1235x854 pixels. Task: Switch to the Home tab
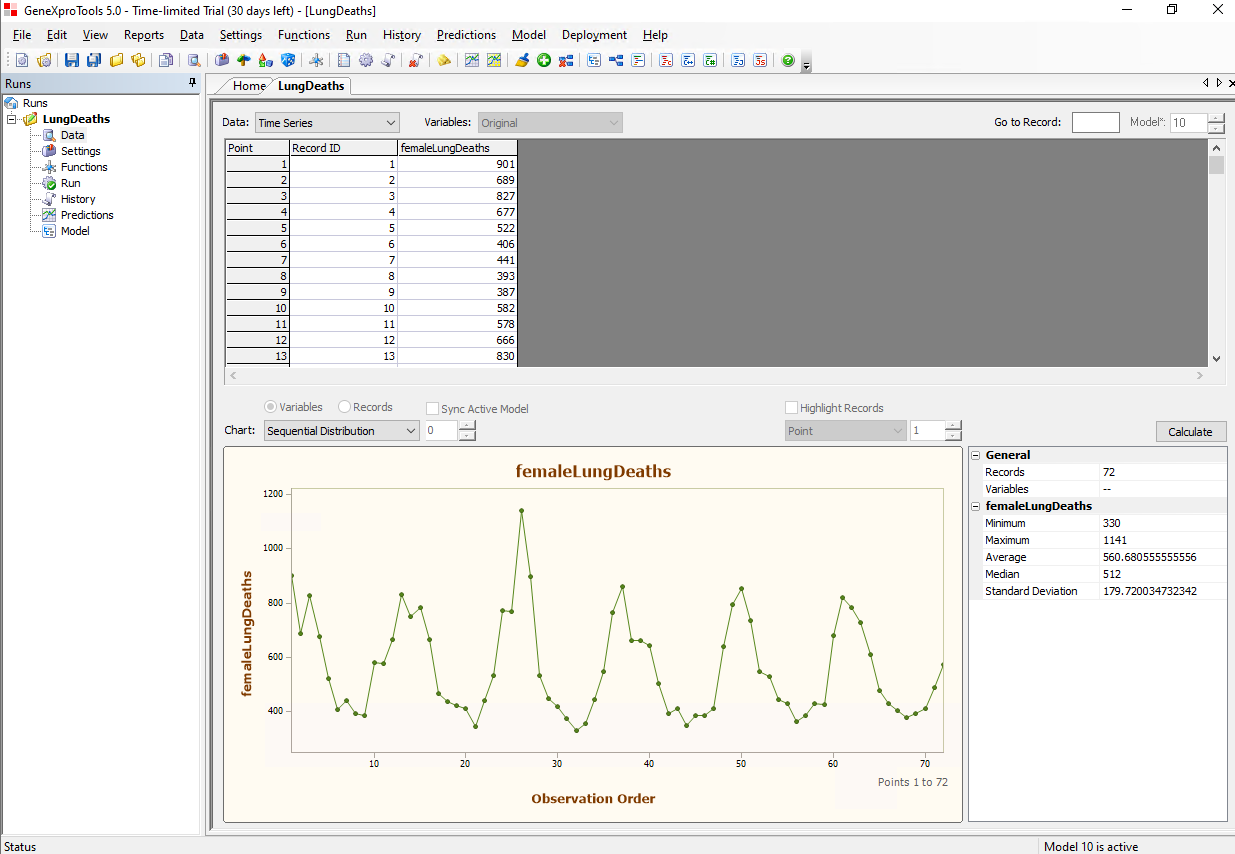coord(249,86)
